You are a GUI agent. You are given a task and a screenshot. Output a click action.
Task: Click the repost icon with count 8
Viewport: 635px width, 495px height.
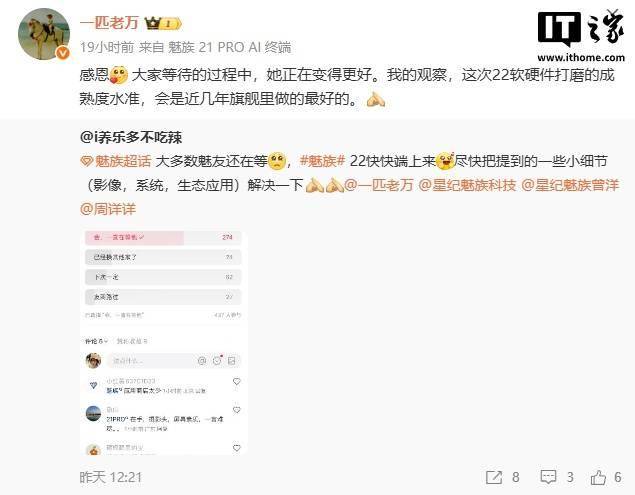(x=494, y=477)
